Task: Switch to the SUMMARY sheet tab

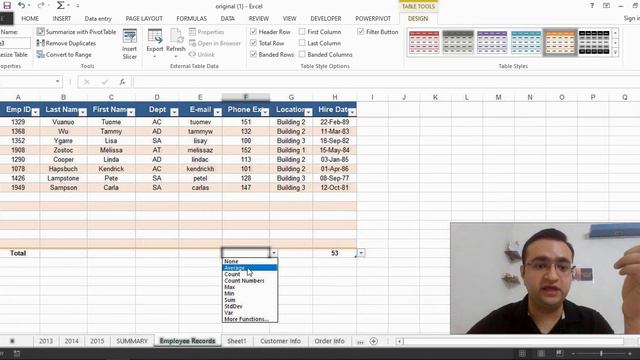Action: click(132, 341)
